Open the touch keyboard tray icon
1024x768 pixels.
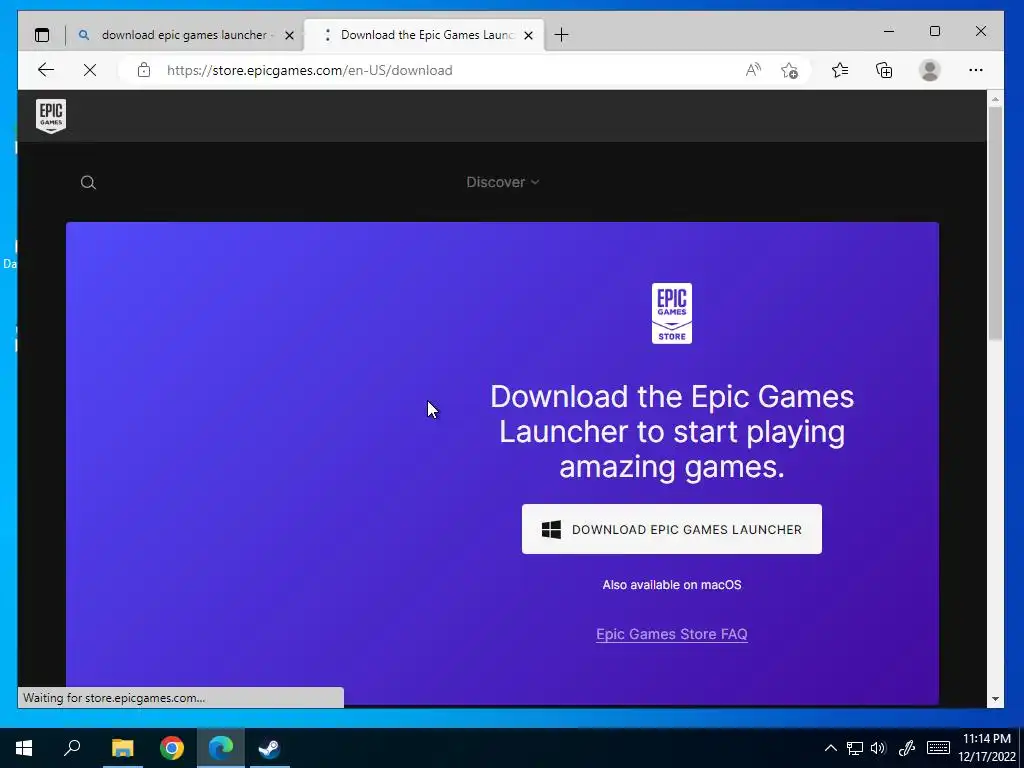(x=938, y=748)
